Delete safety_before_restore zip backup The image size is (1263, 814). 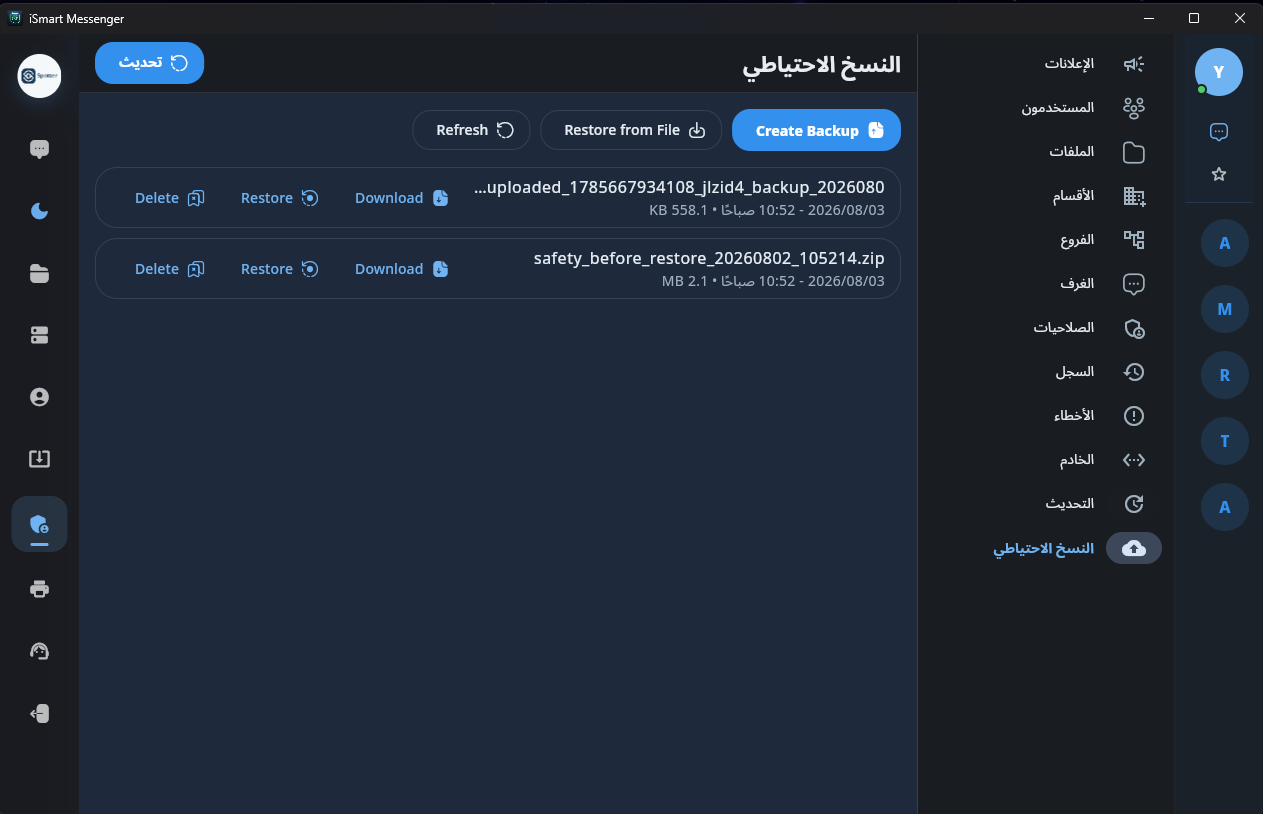pos(169,269)
